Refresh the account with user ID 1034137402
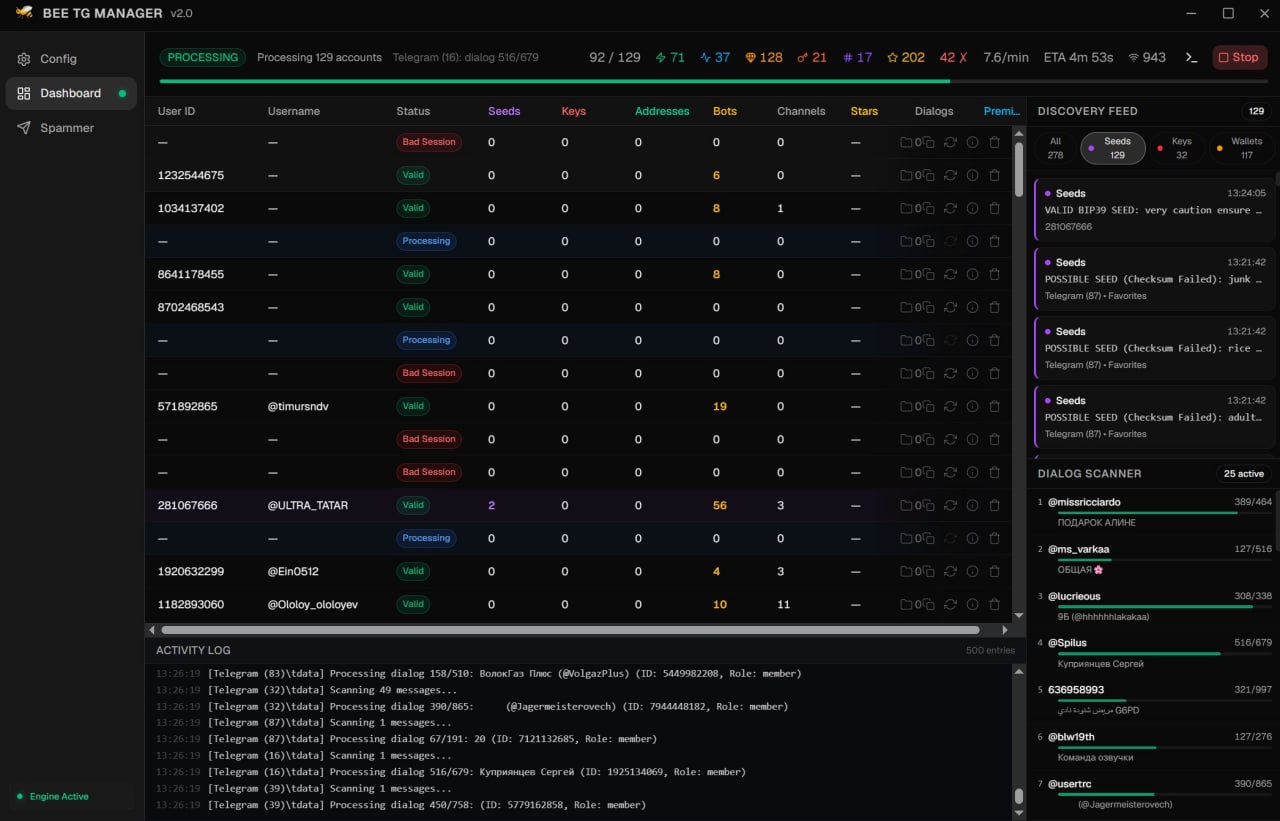This screenshot has width=1280, height=821. (950, 208)
